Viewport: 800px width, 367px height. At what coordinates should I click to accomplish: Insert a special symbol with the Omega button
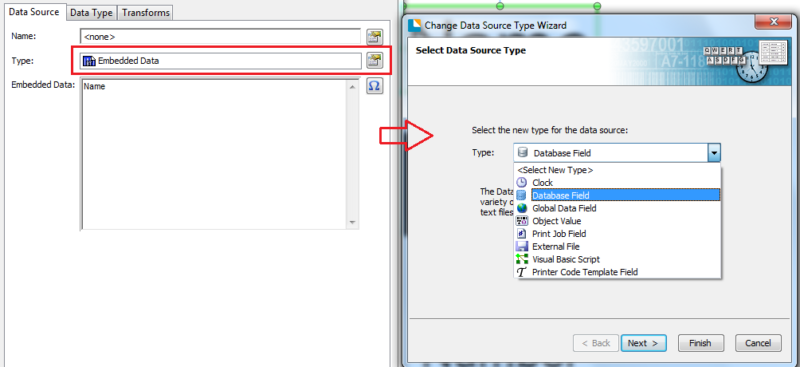[x=374, y=86]
